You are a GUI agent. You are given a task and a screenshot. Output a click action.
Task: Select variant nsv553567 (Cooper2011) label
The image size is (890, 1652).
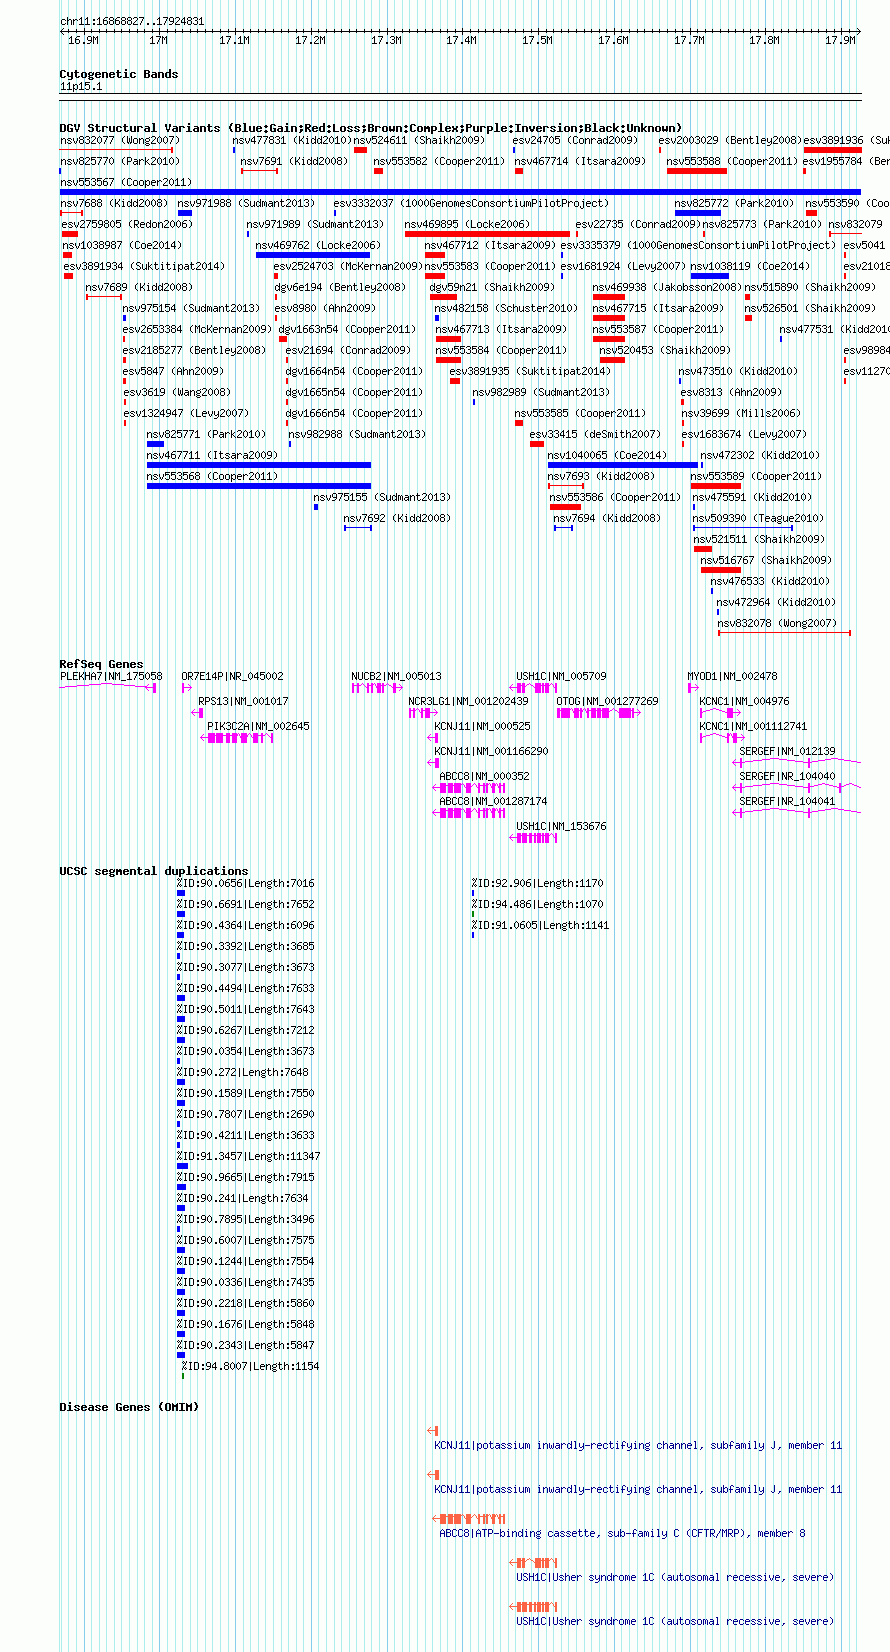(x=126, y=182)
